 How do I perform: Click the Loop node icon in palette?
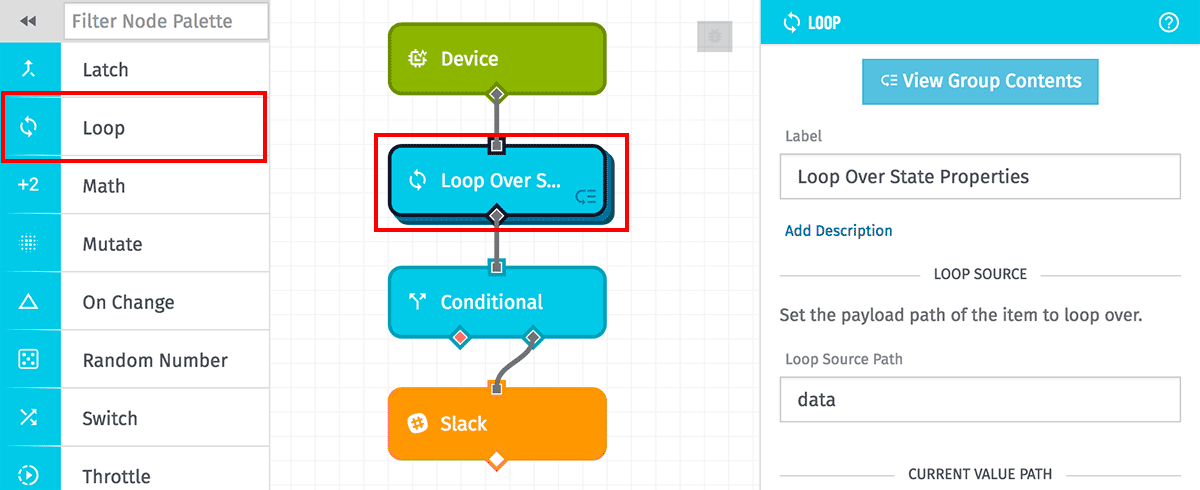click(x=29, y=127)
